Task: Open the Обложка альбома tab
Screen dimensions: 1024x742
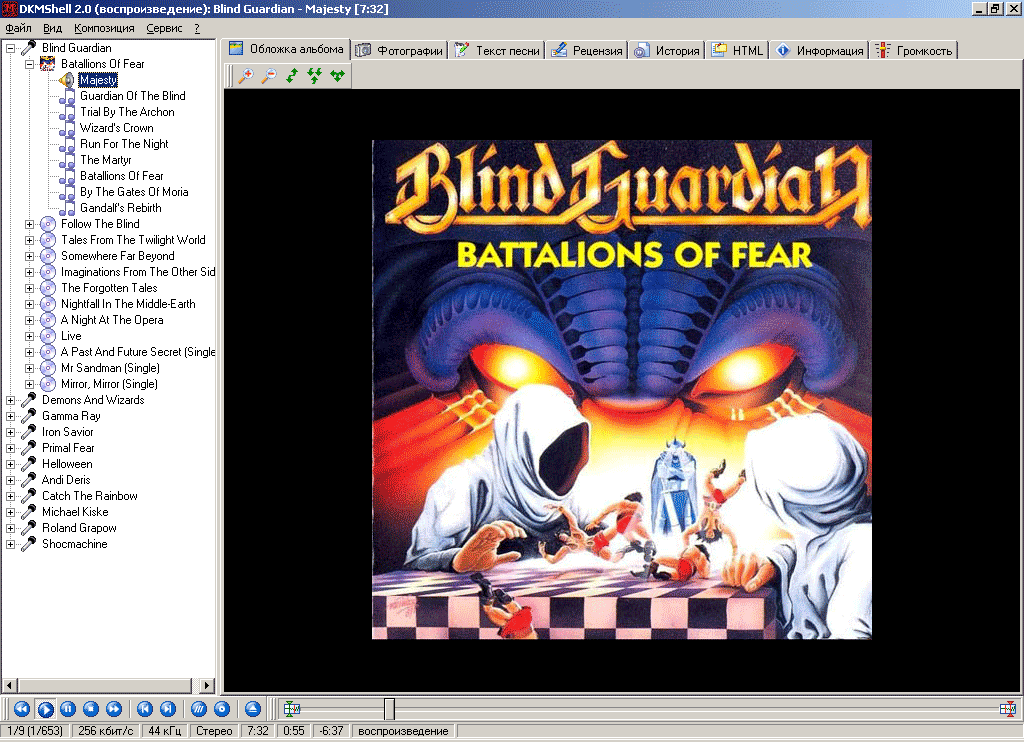Action: 287,49
